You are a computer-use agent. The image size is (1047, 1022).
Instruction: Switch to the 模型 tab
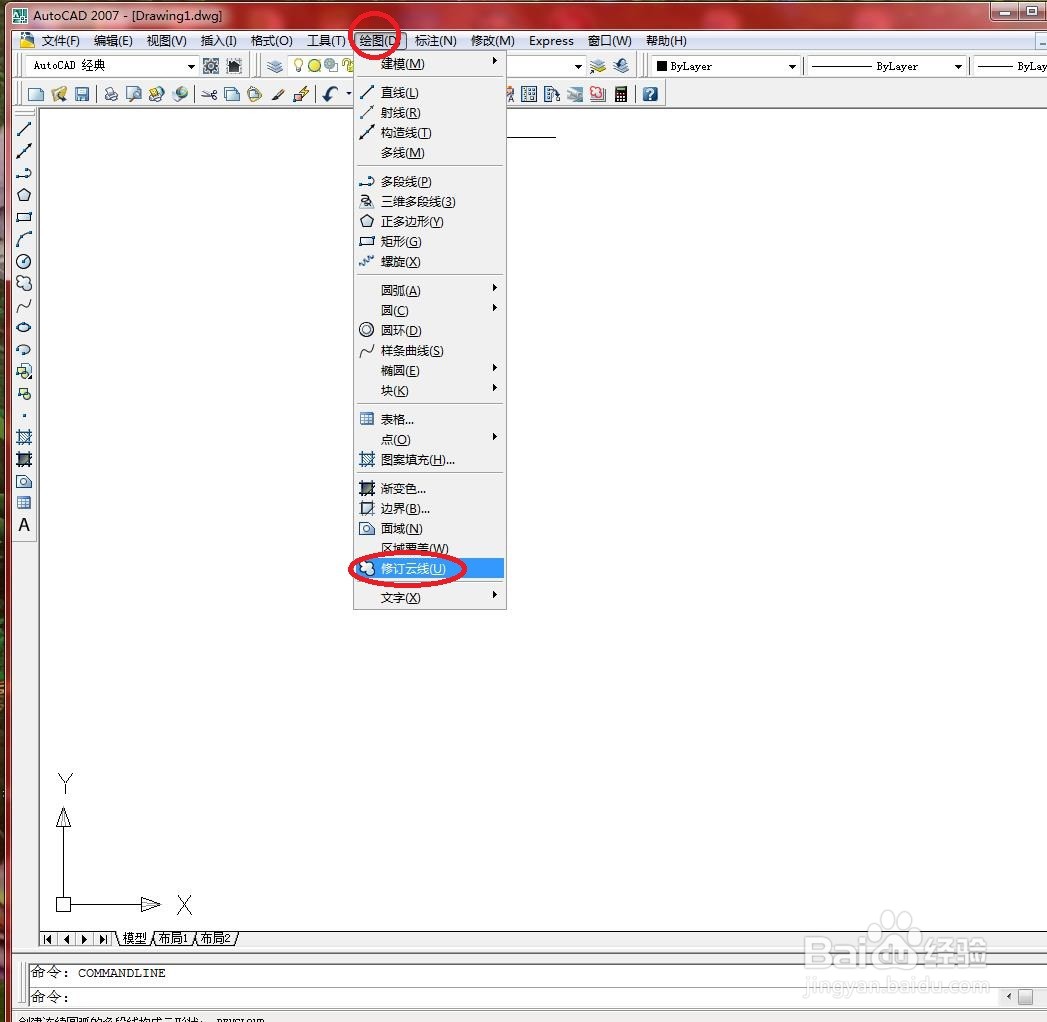coord(134,939)
